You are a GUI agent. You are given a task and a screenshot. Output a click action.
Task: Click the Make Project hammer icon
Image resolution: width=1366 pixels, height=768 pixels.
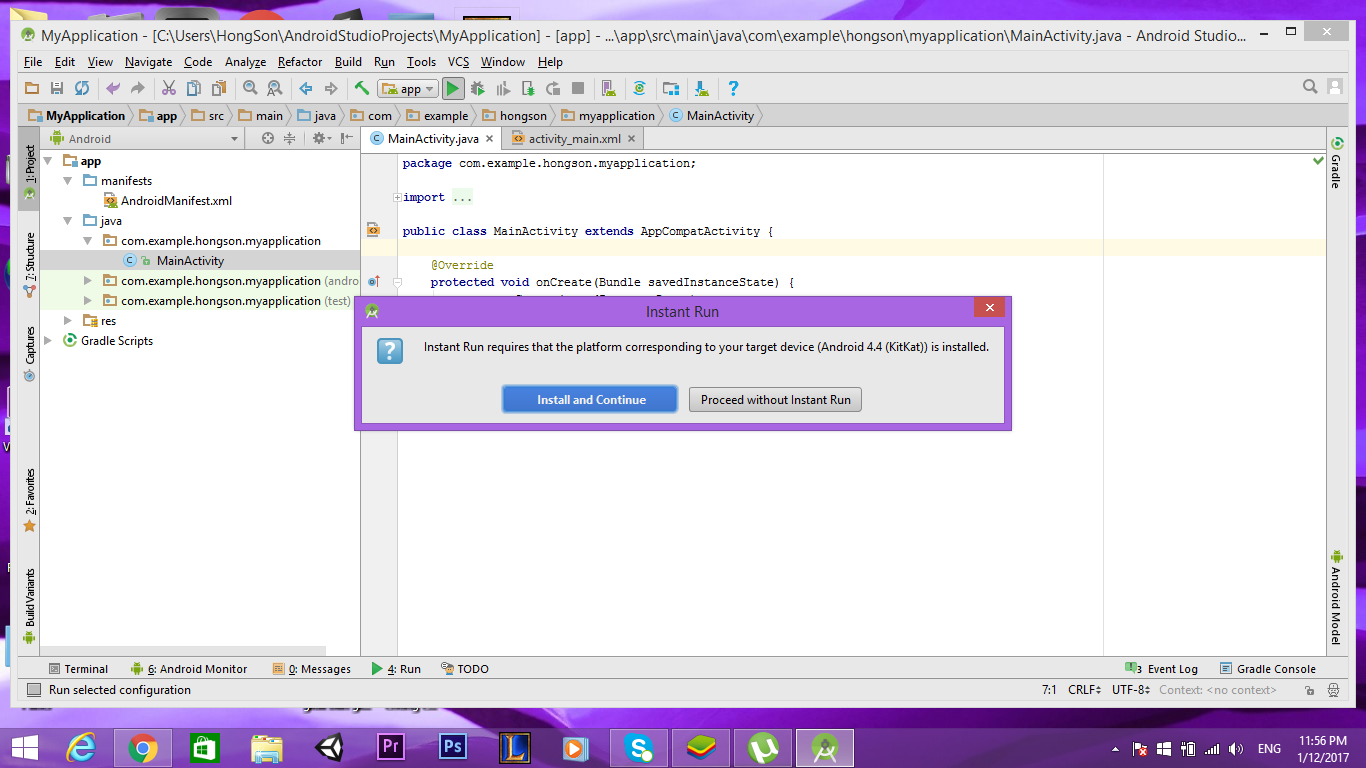pos(362,88)
